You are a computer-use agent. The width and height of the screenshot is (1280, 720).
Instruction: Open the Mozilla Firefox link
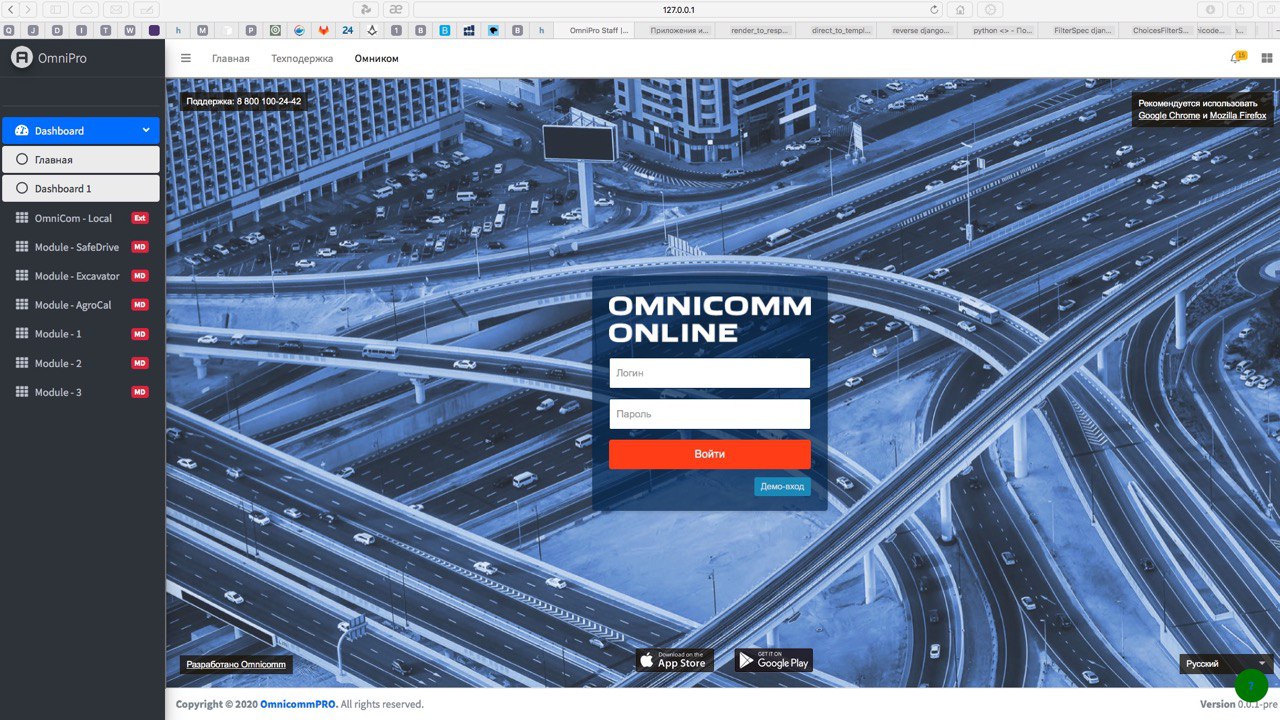click(x=1238, y=116)
